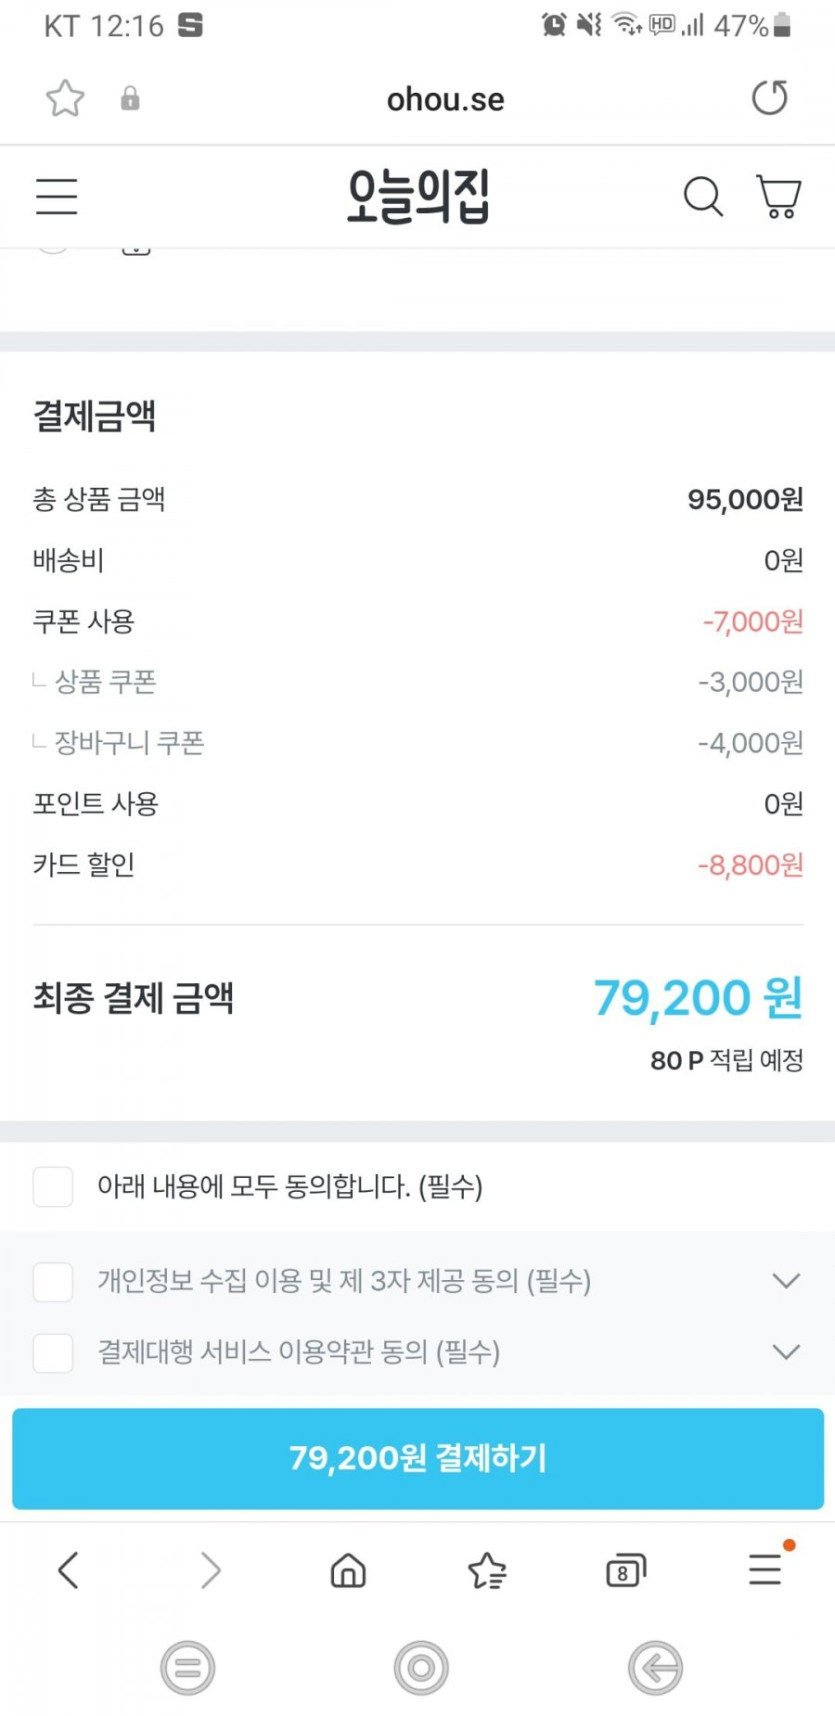
Task: Open the browser home page
Action: (x=348, y=1570)
